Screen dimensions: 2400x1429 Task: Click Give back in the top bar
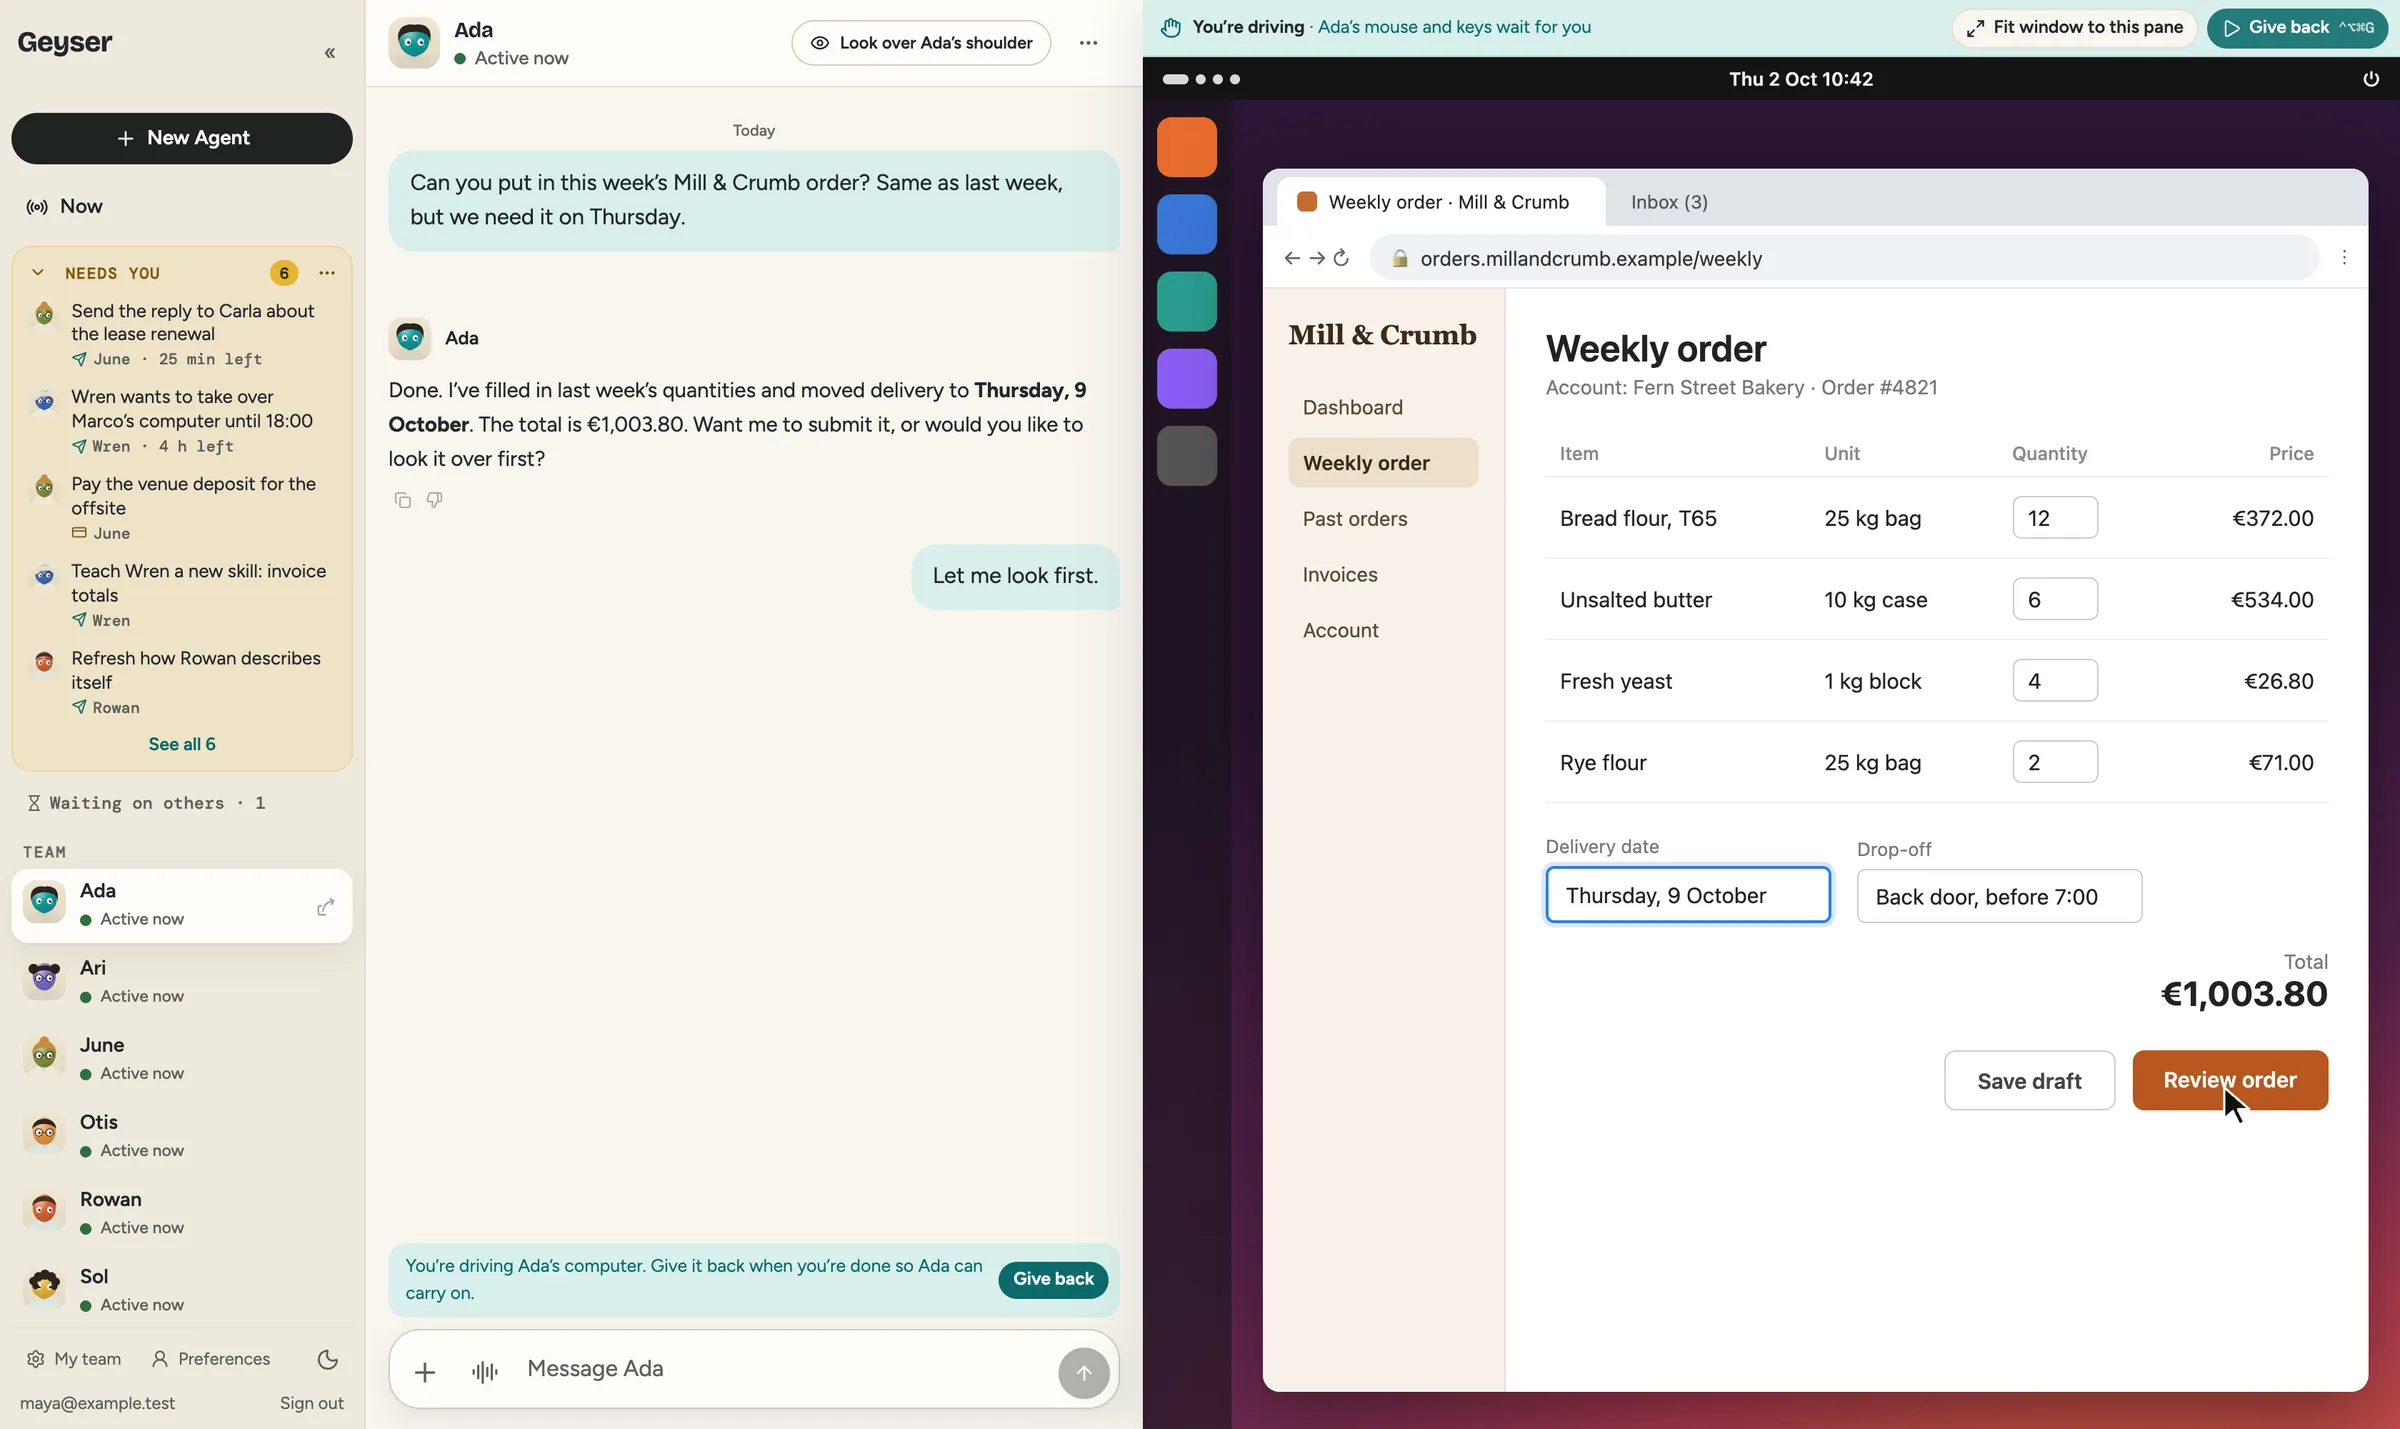(x=2297, y=27)
